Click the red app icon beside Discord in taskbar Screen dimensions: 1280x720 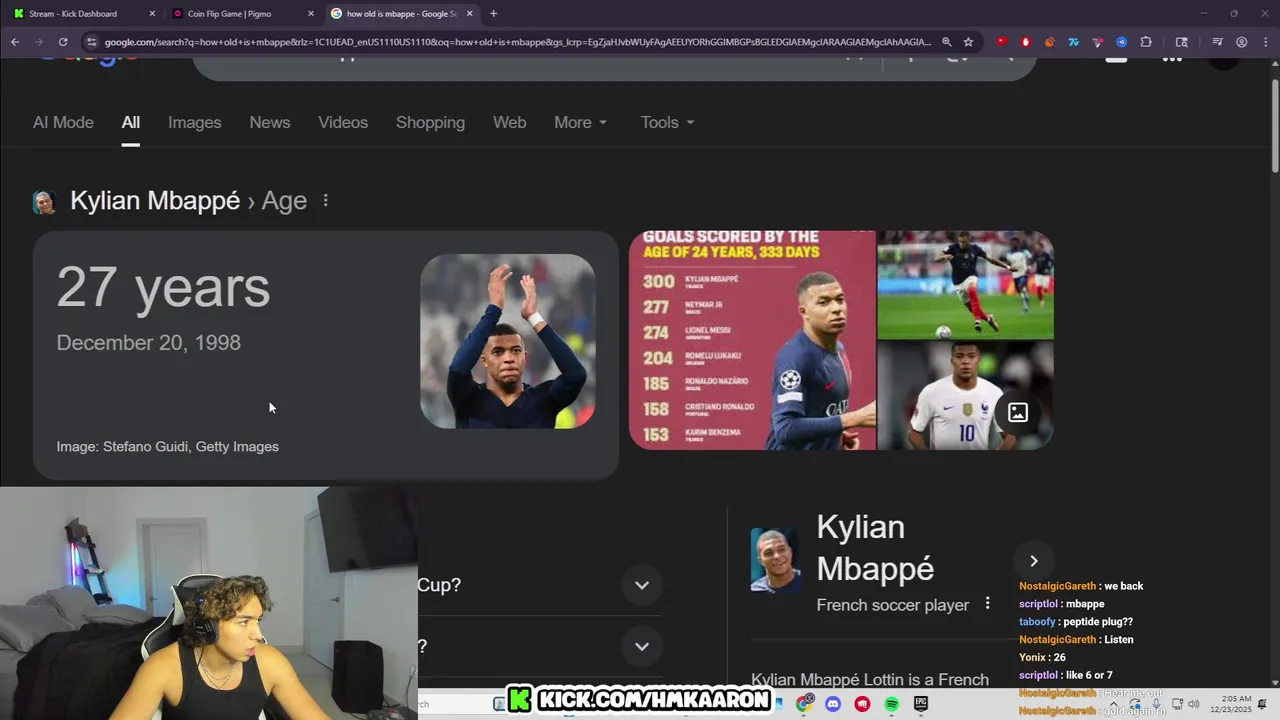pos(862,704)
